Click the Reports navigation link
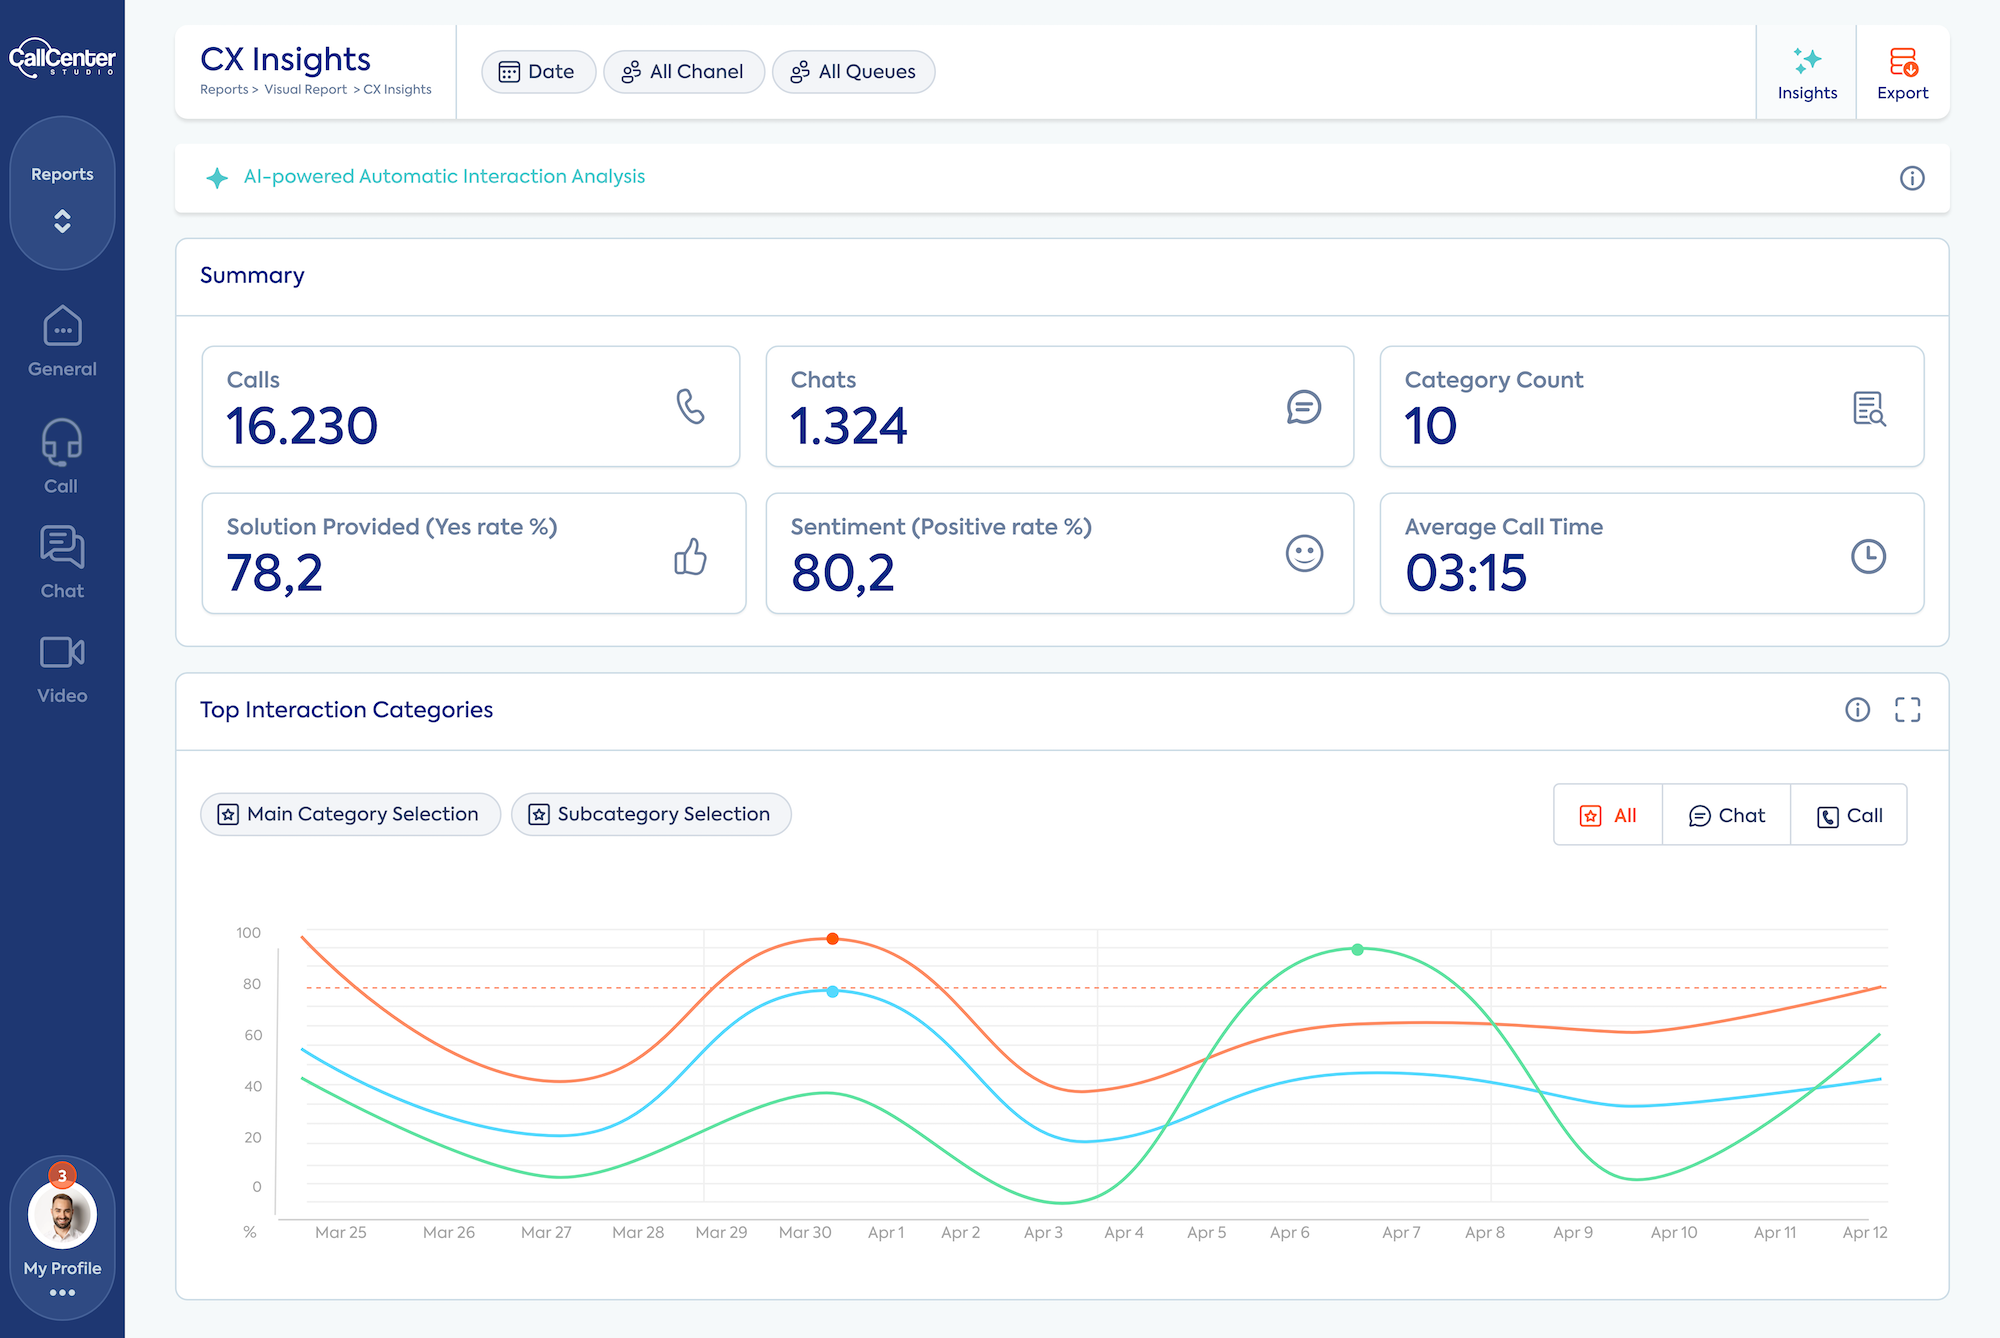The image size is (2000, 1338). (61, 173)
